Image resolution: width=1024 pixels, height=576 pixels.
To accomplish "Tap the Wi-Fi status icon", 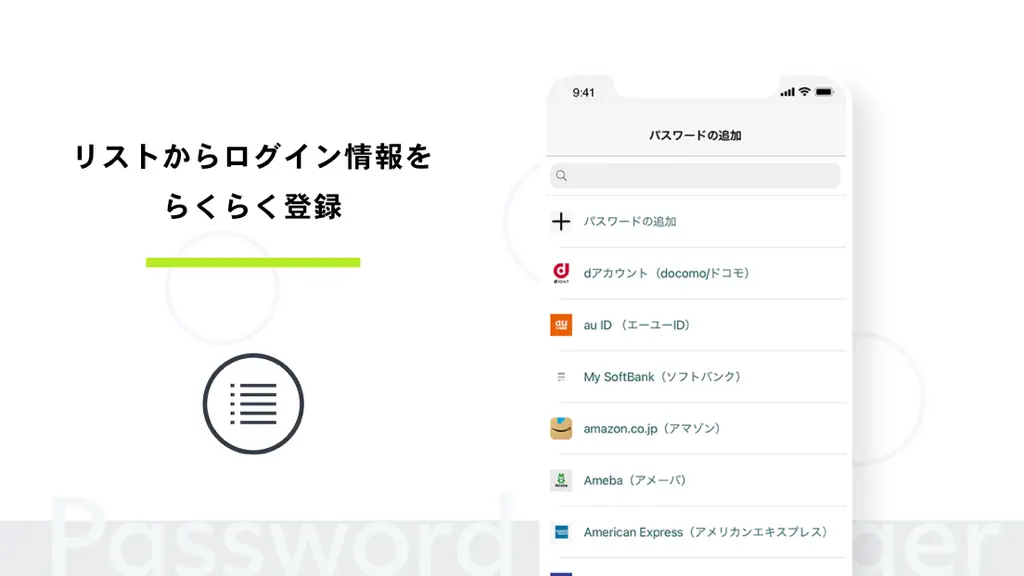I will coord(805,92).
